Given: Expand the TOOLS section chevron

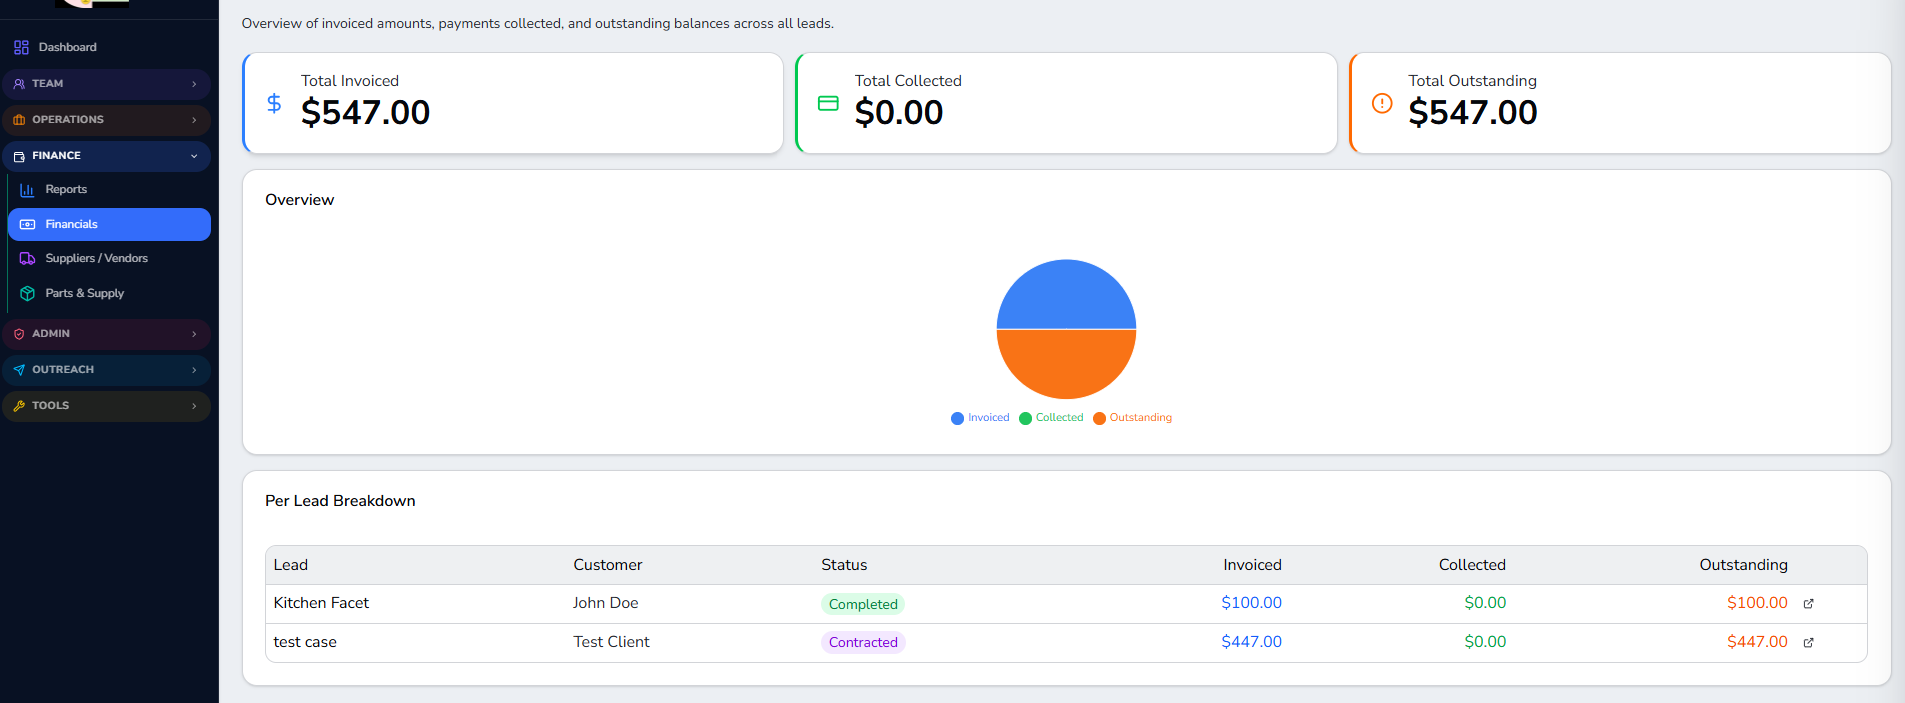Looking at the screenshot, I should (194, 406).
